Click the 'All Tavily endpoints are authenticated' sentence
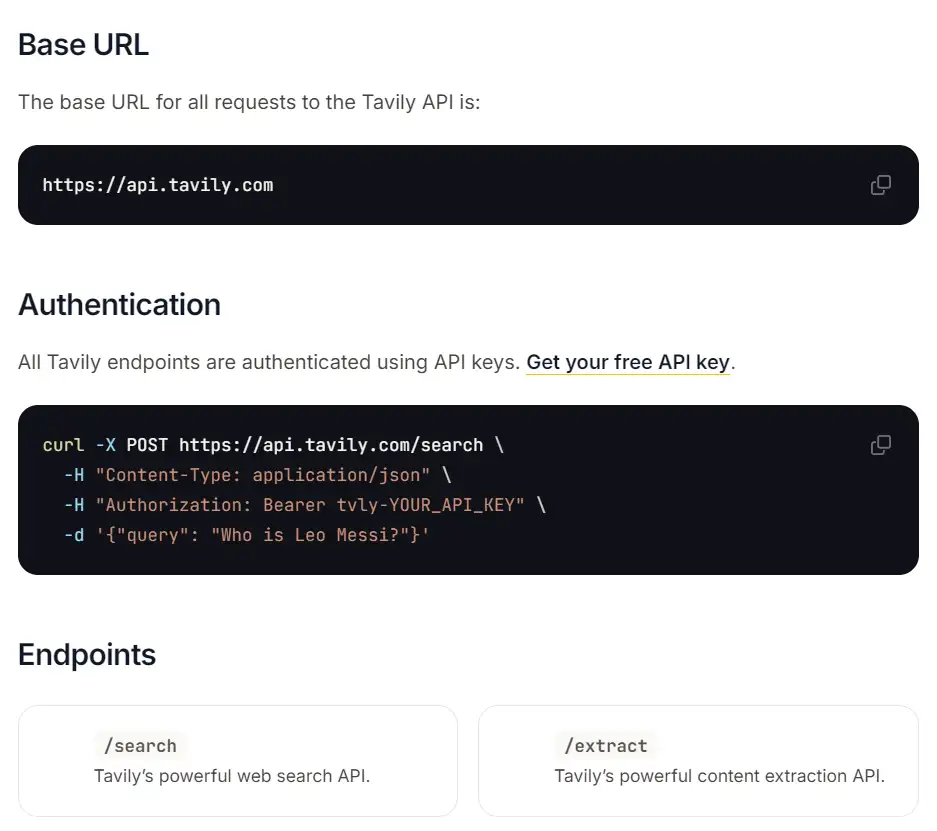 pyautogui.click(x=269, y=362)
